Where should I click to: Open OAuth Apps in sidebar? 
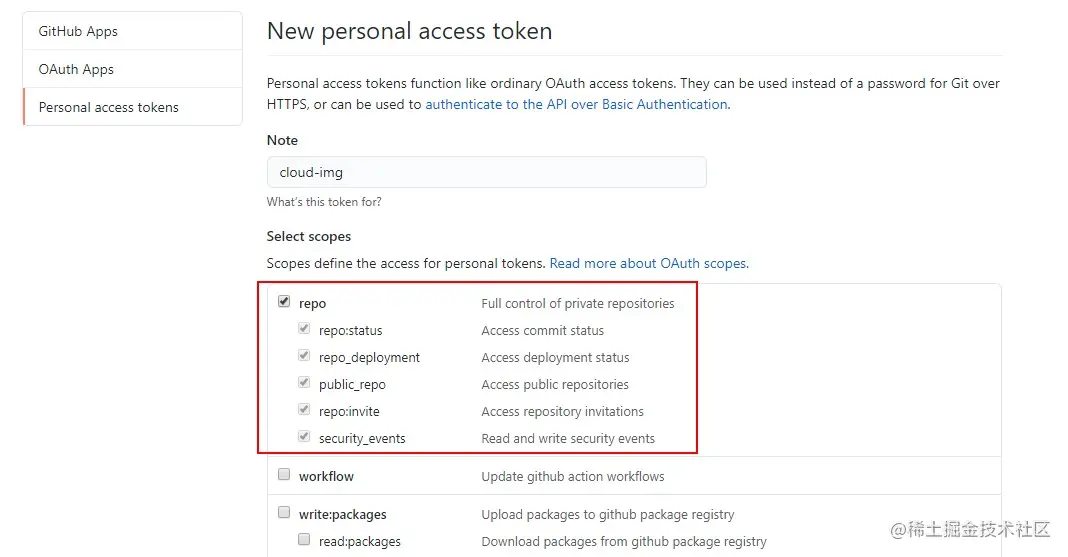76,69
